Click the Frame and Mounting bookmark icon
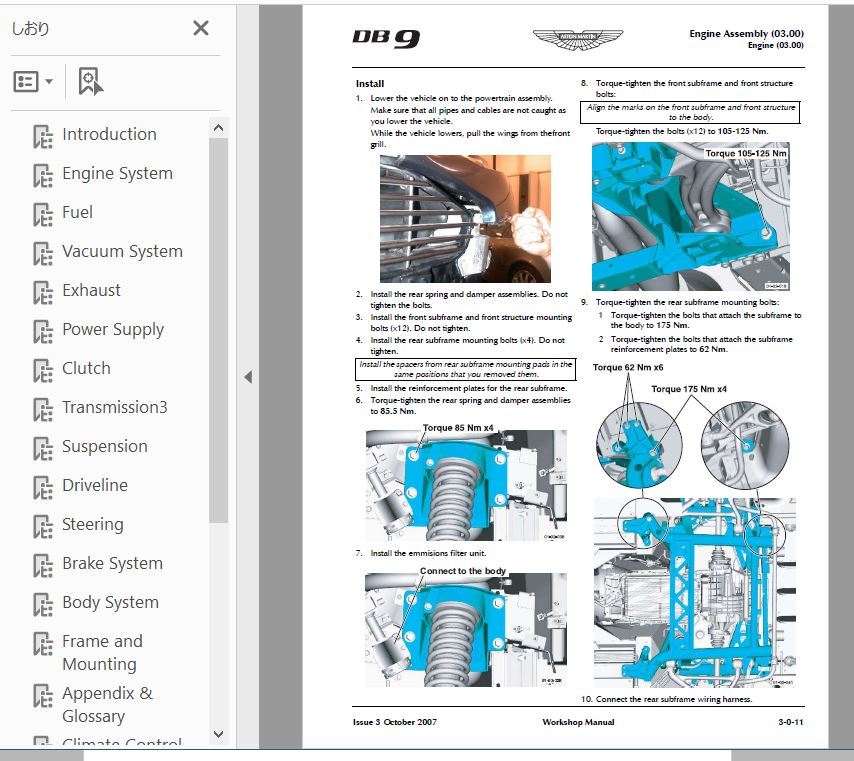This screenshot has height=761, width=854. tap(43, 643)
